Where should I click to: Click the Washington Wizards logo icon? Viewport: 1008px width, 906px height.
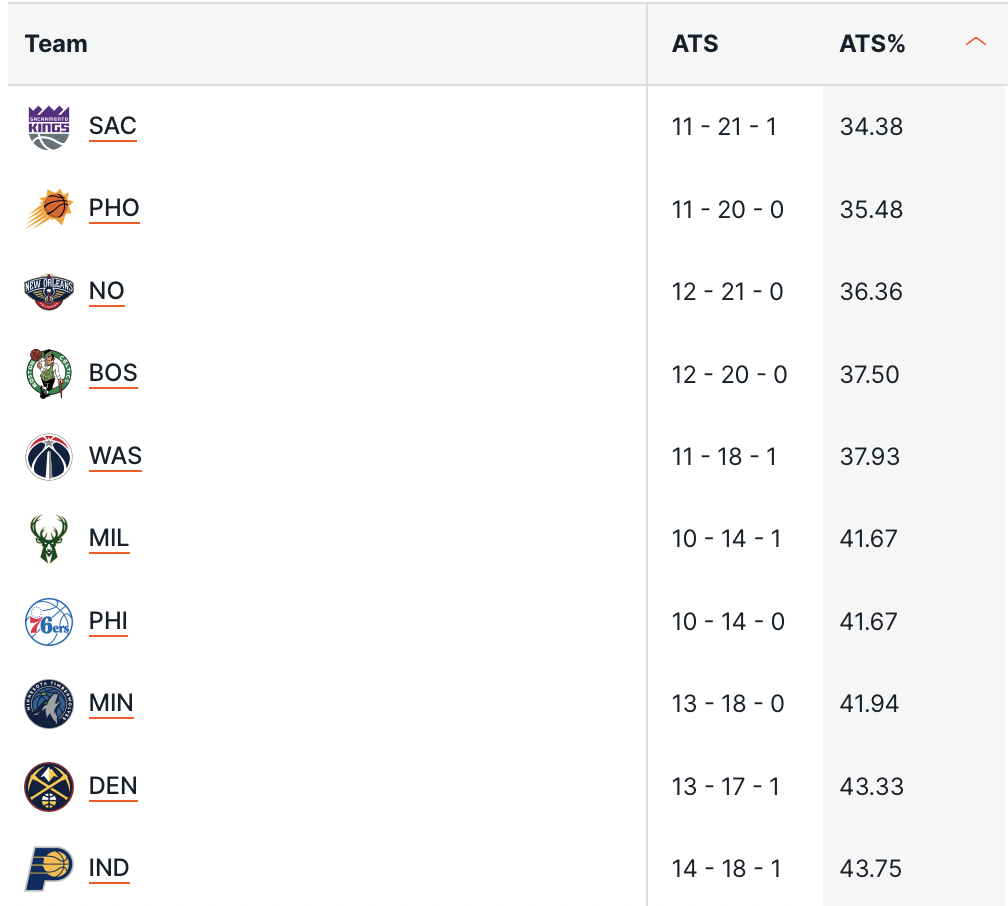point(48,457)
